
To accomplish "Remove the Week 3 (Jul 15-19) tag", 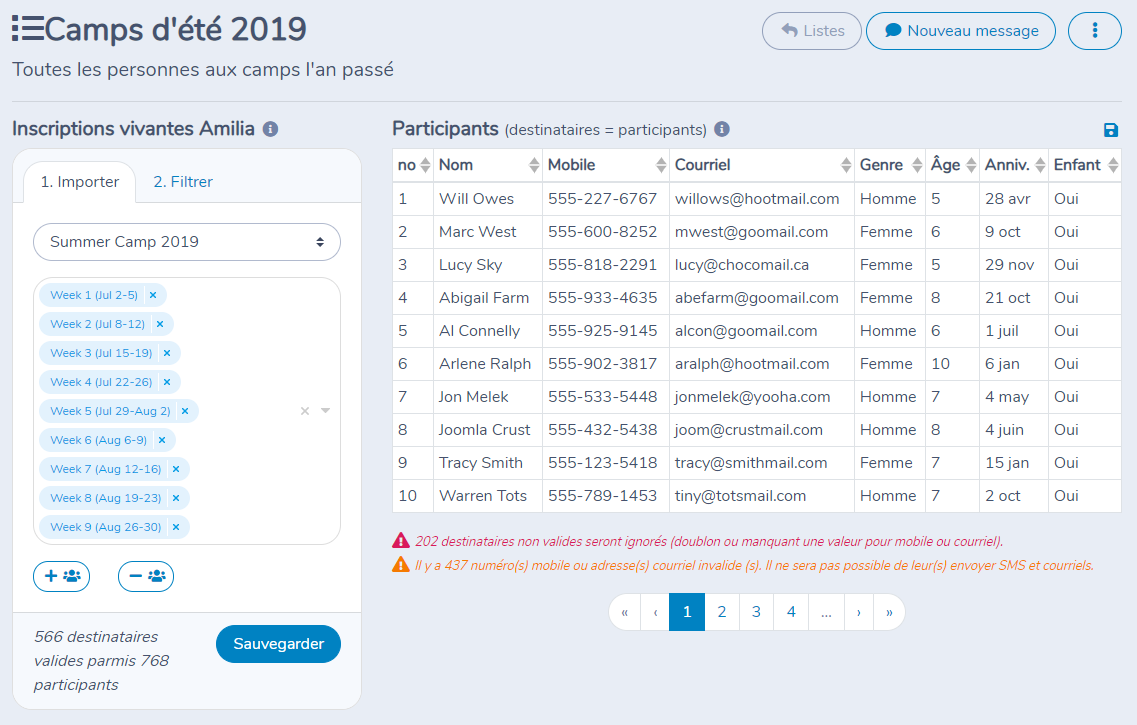I will click(x=167, y=353).
